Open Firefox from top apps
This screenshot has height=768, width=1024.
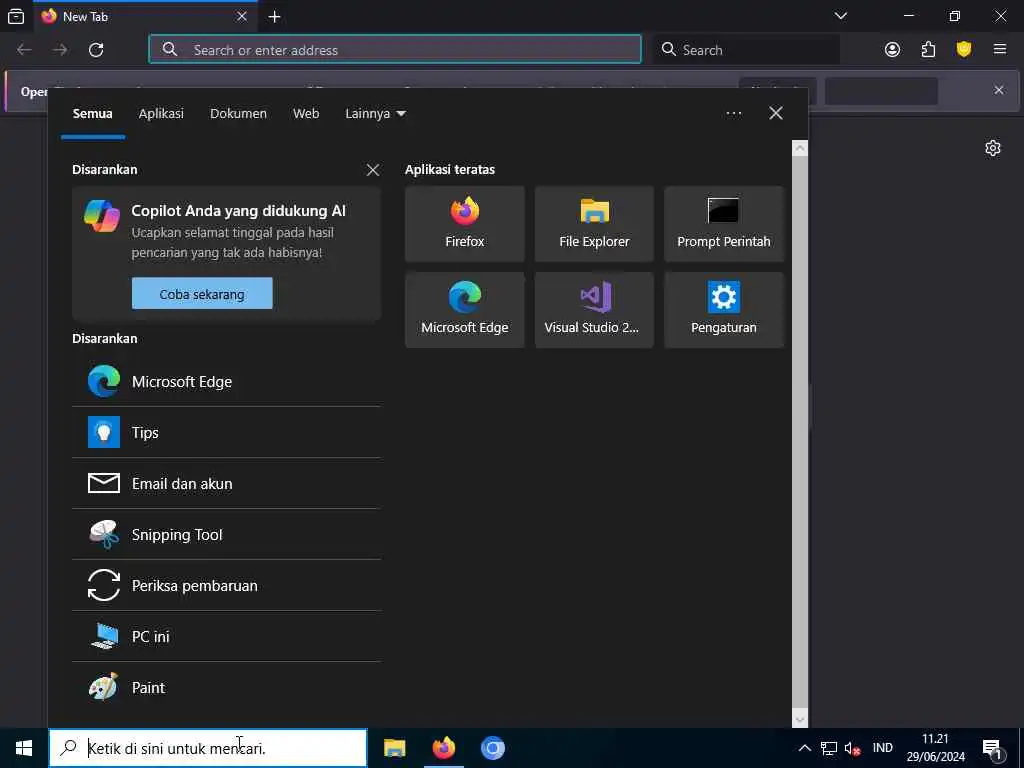[x=464, y=224]
